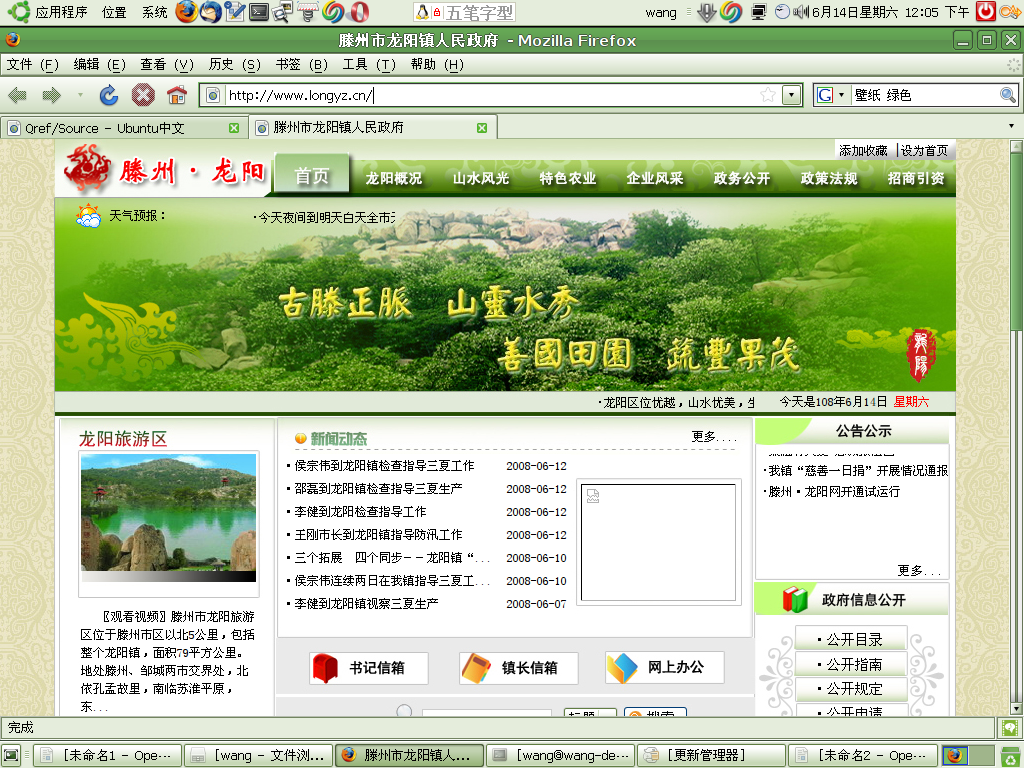Click the search magnifier in the search box

coord(1008,95)
